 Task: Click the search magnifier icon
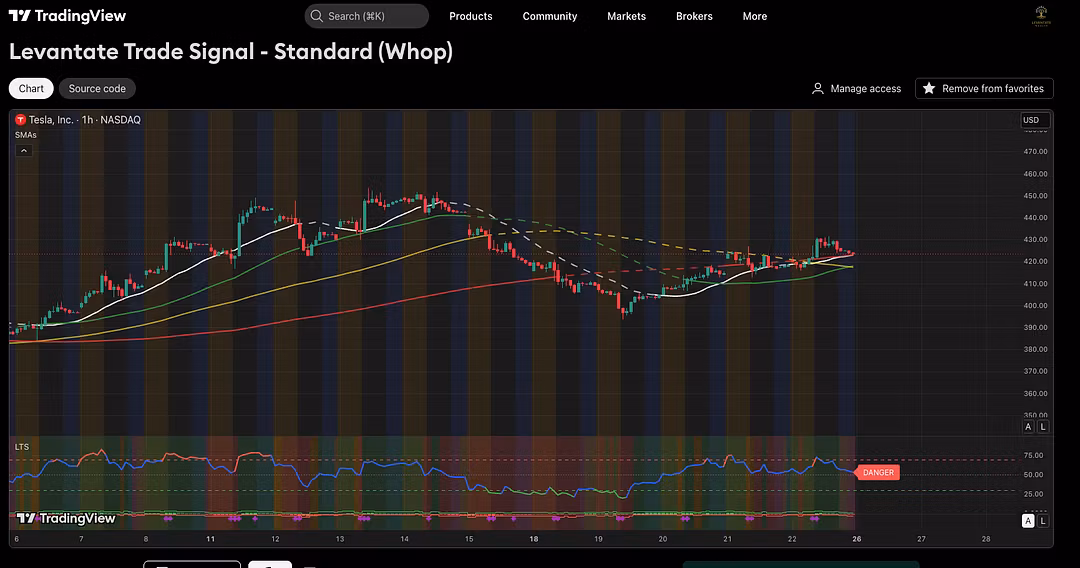(316, 16)
